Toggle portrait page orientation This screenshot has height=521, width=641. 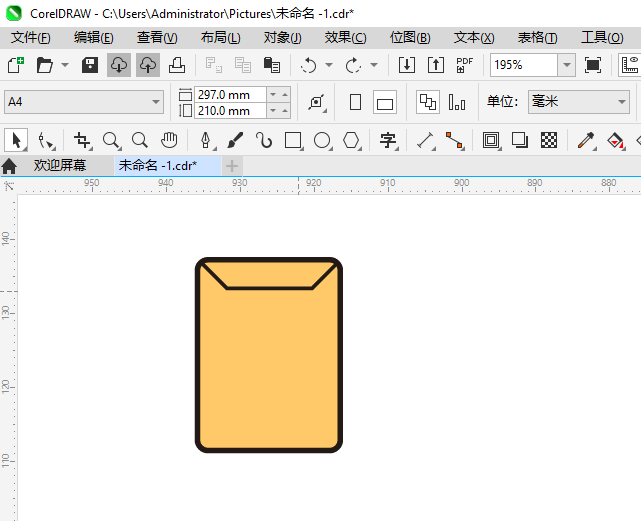[x=355, y=102]
